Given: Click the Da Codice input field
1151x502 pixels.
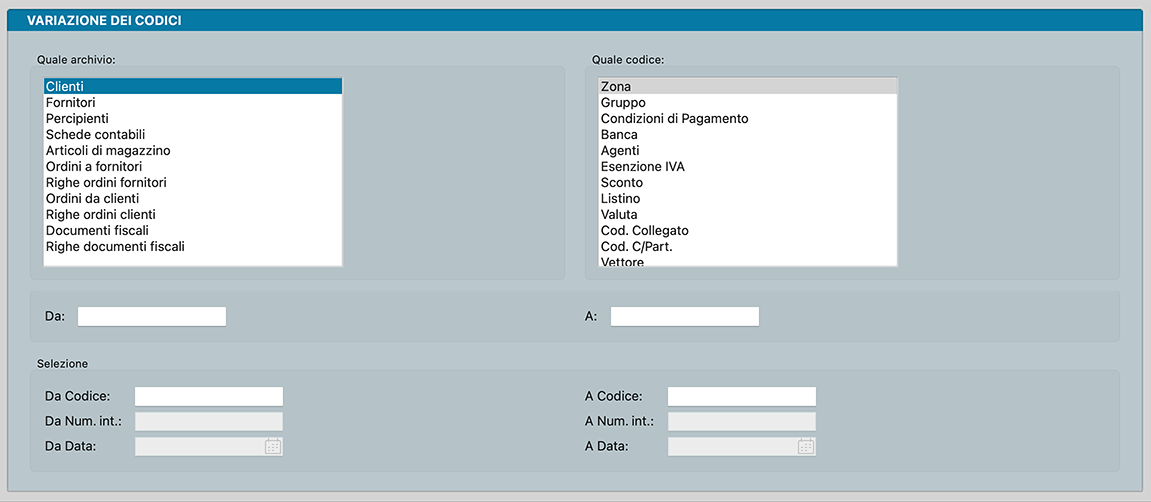Looking at the screenshot, I should coord(209,396).
